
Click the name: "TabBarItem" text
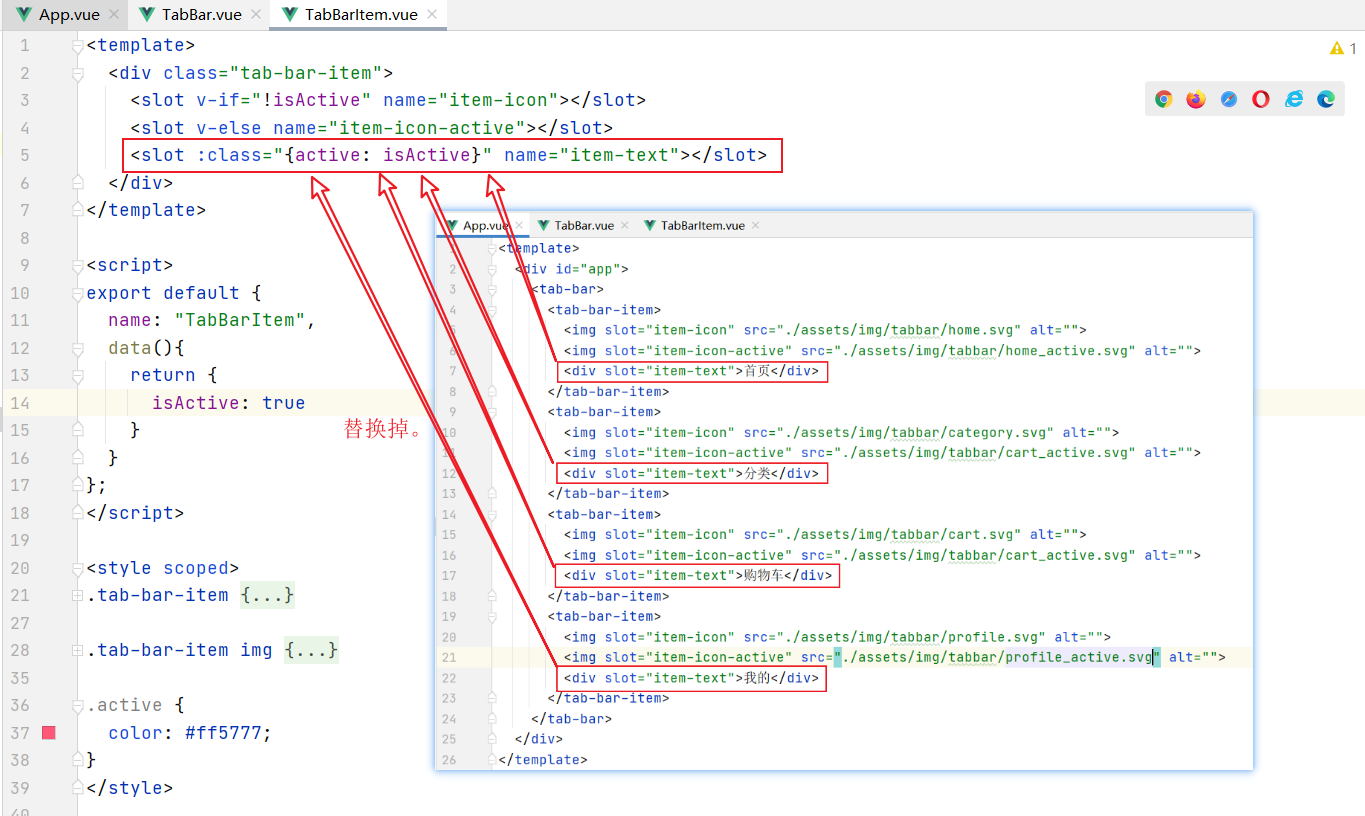coord(211,320)
